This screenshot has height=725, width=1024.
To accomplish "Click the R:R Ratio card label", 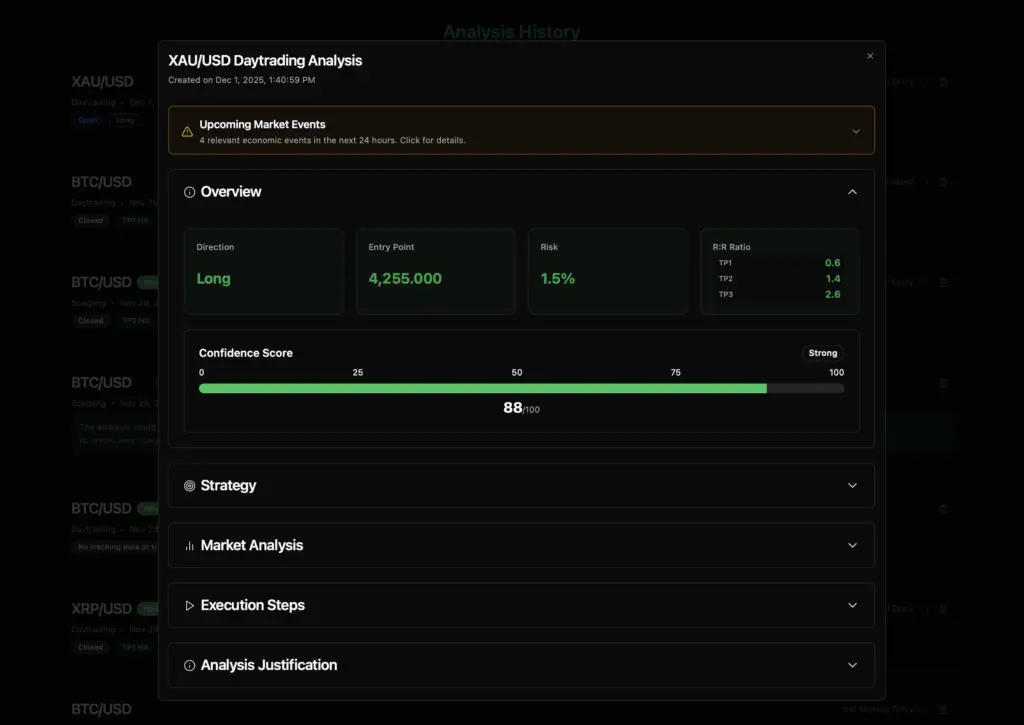I will (x=731, y=247).
